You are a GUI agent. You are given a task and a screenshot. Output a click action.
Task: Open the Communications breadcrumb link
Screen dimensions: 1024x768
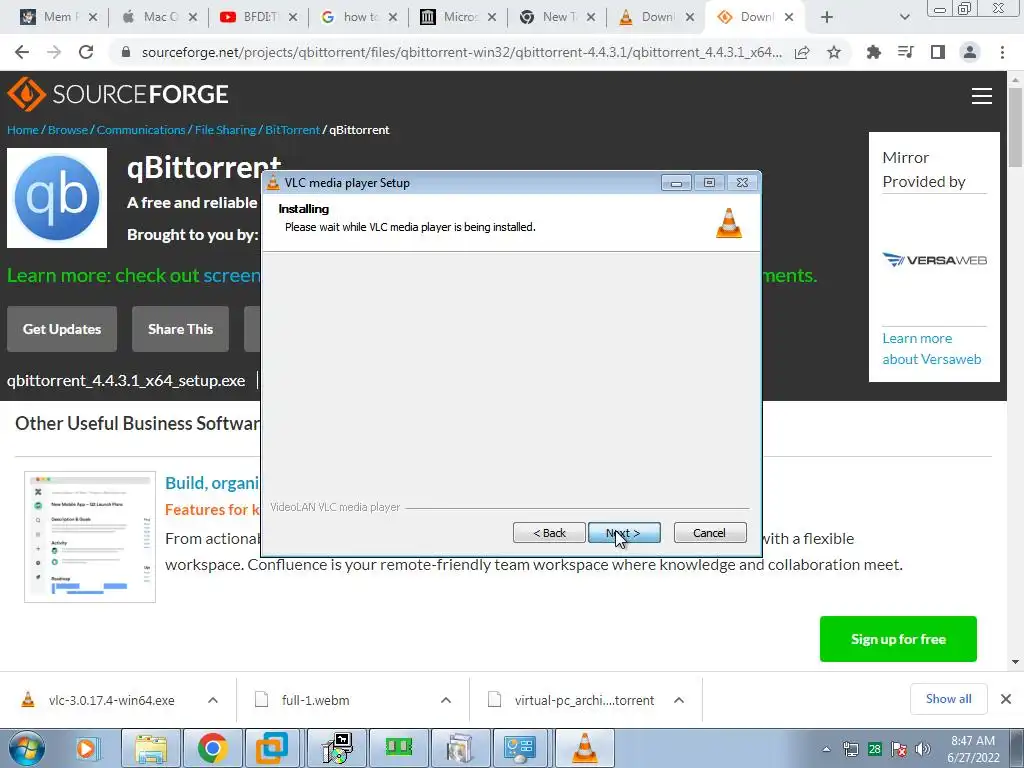coord(141,130)
